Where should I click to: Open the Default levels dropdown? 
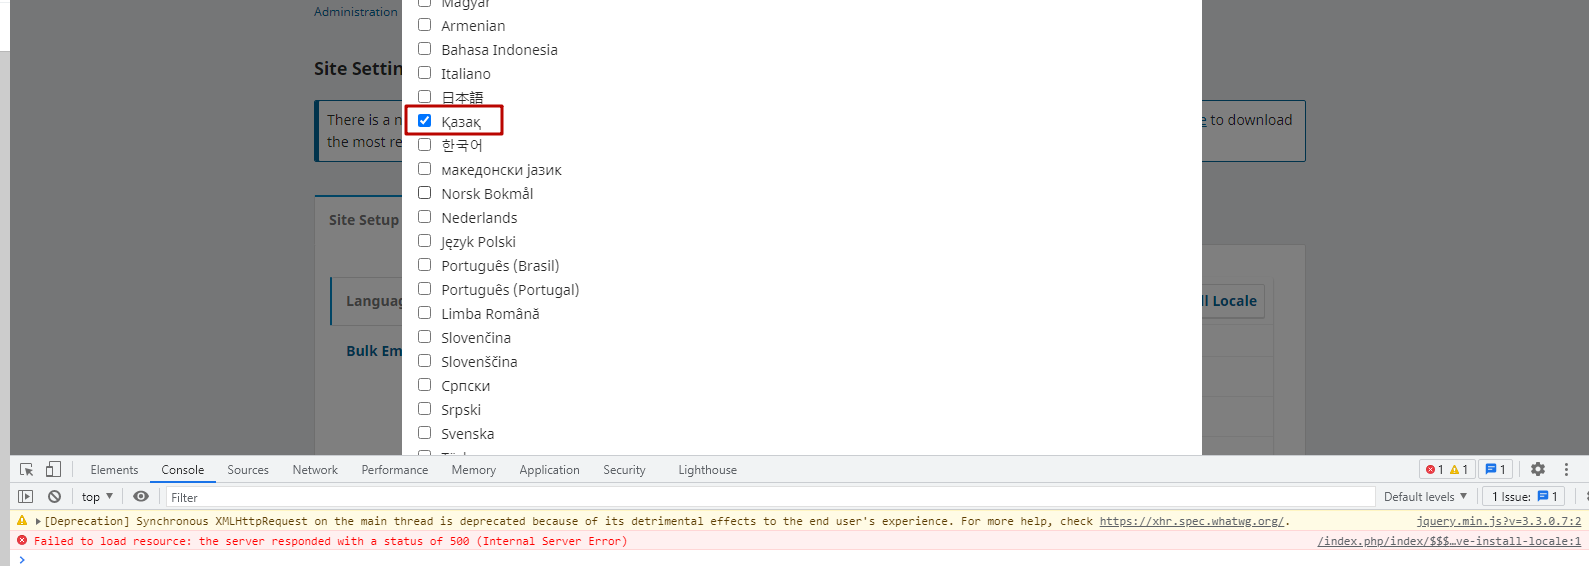1425,497
